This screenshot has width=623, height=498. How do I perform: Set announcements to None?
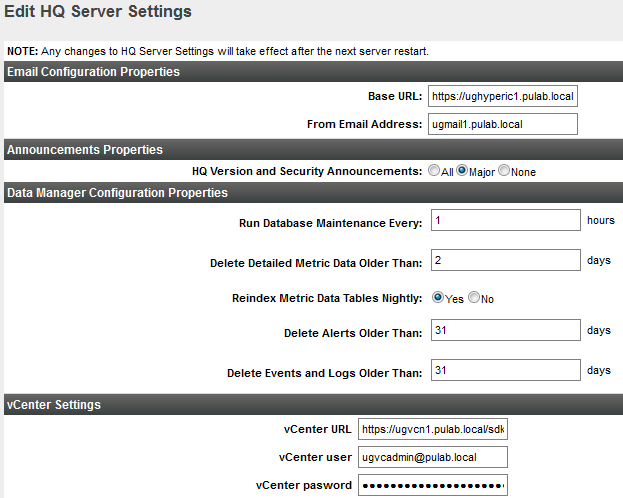pyautogui.click(x=504, y=171)
